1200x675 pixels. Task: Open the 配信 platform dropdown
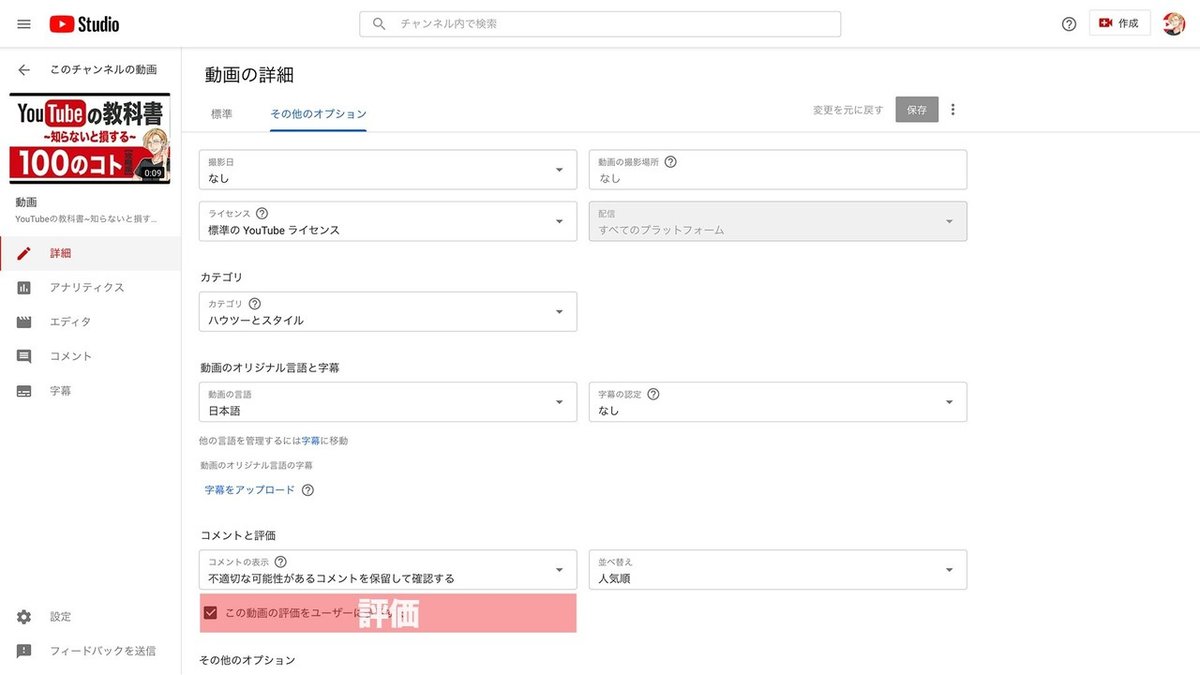click(778, 221)
